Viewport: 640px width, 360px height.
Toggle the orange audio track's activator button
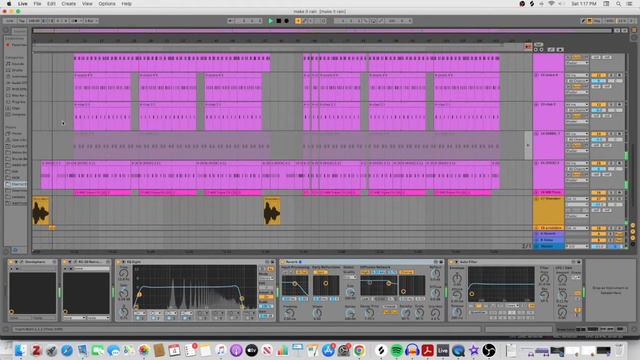click(598, 199)
